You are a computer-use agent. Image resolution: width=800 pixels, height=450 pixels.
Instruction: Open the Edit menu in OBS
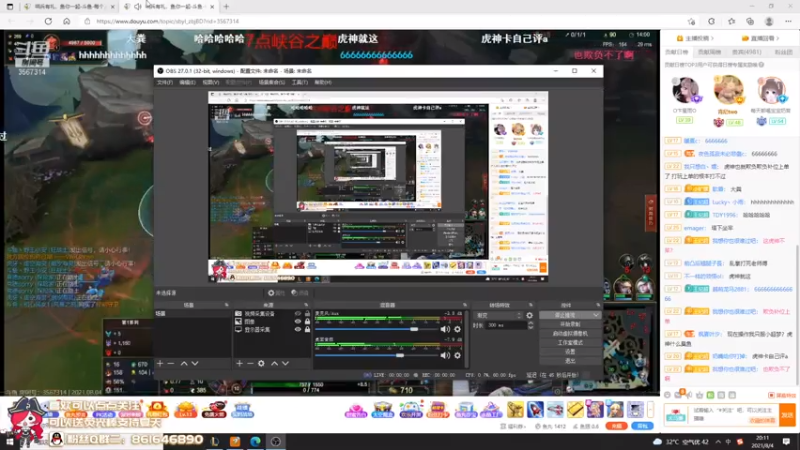click(187, 82)
